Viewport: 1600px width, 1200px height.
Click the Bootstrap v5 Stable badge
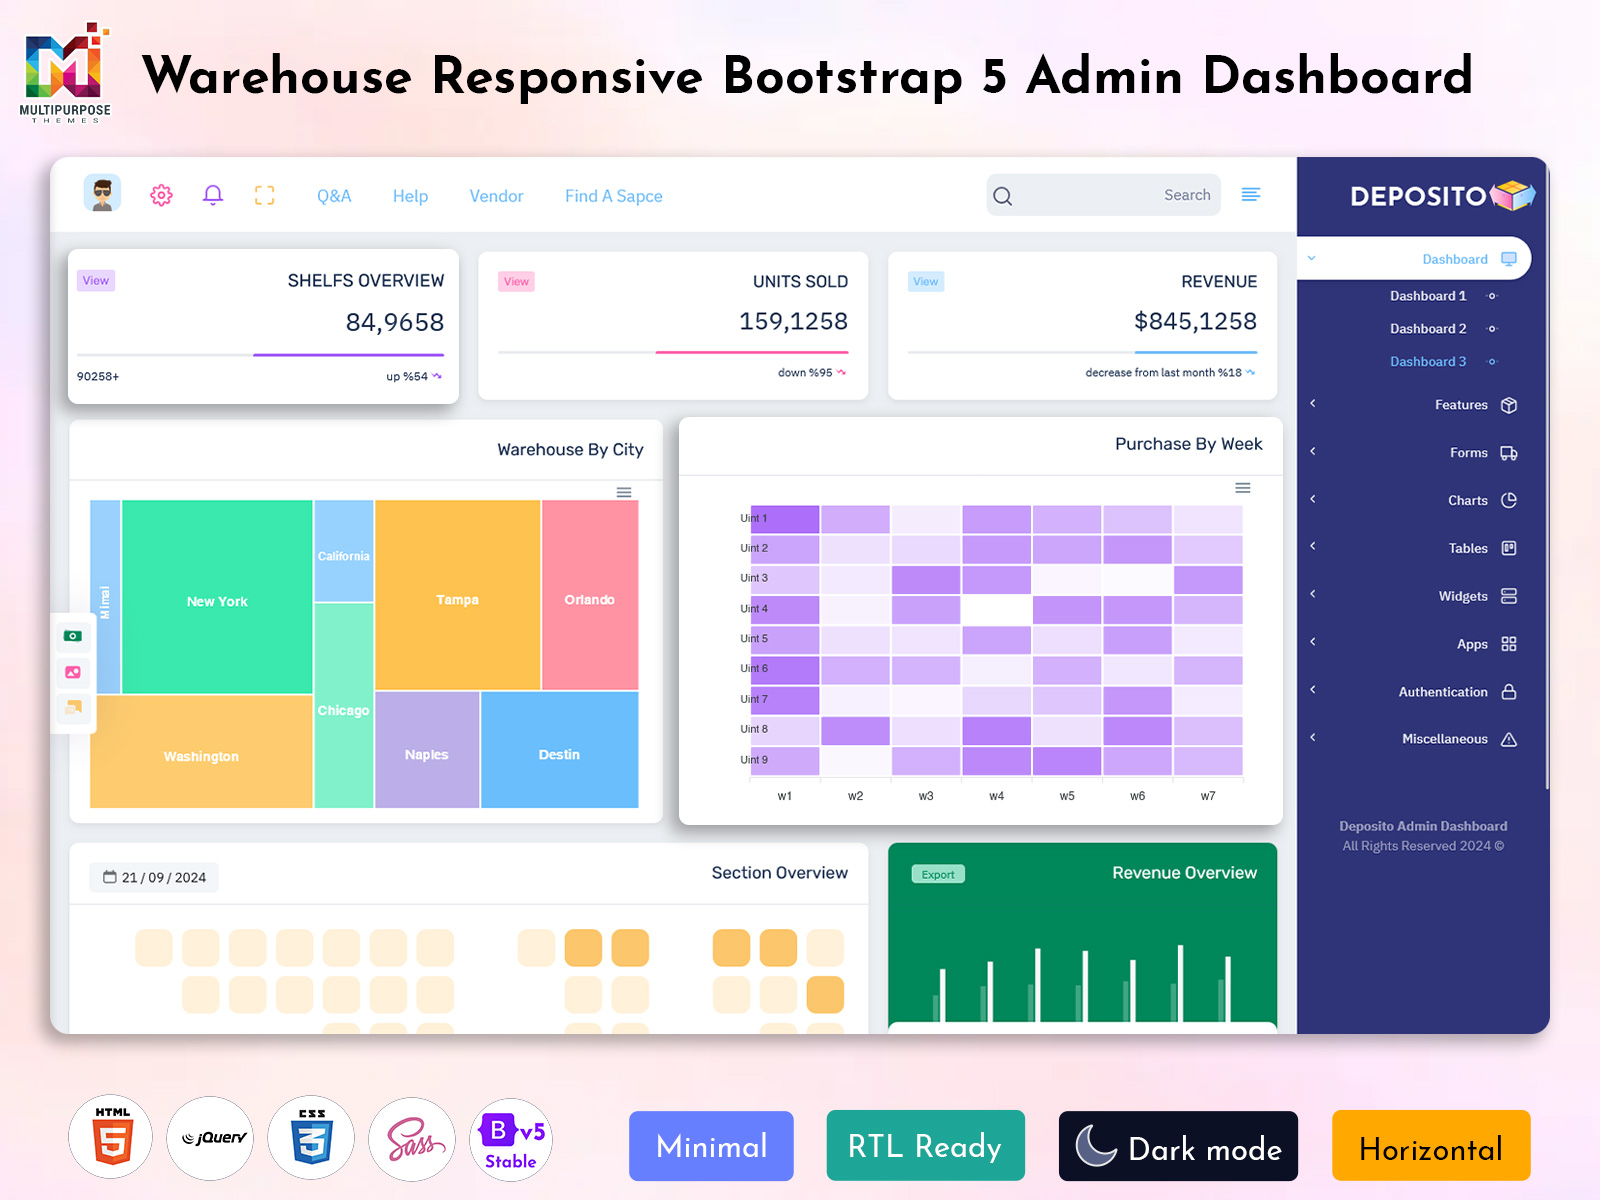coord(511,1138)
